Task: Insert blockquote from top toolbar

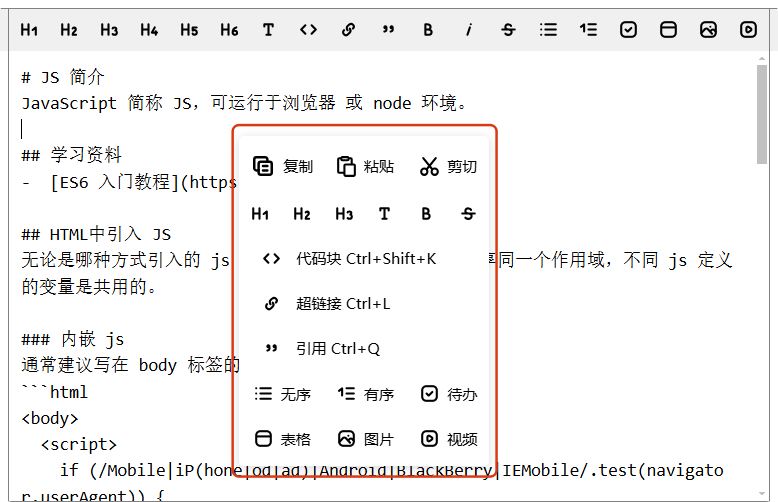Action: click(389, 30)
